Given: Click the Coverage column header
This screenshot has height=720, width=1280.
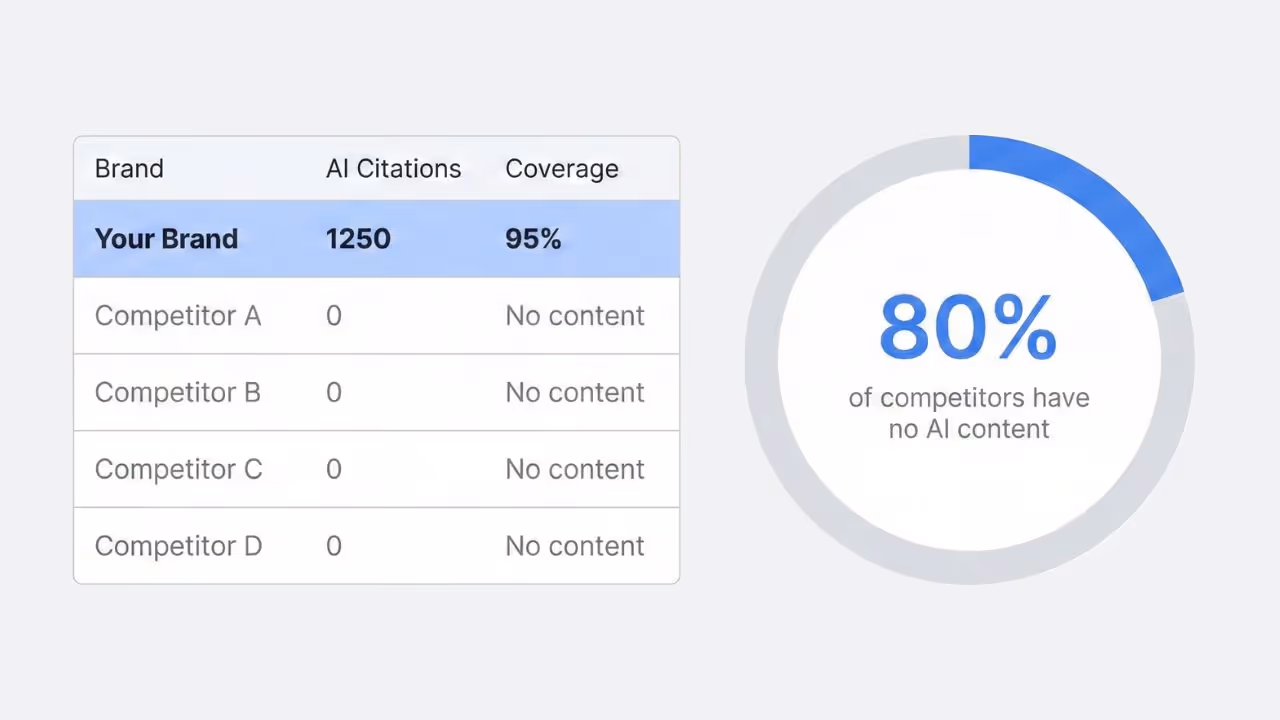Looking at the screenshot, I should (562, 168).
